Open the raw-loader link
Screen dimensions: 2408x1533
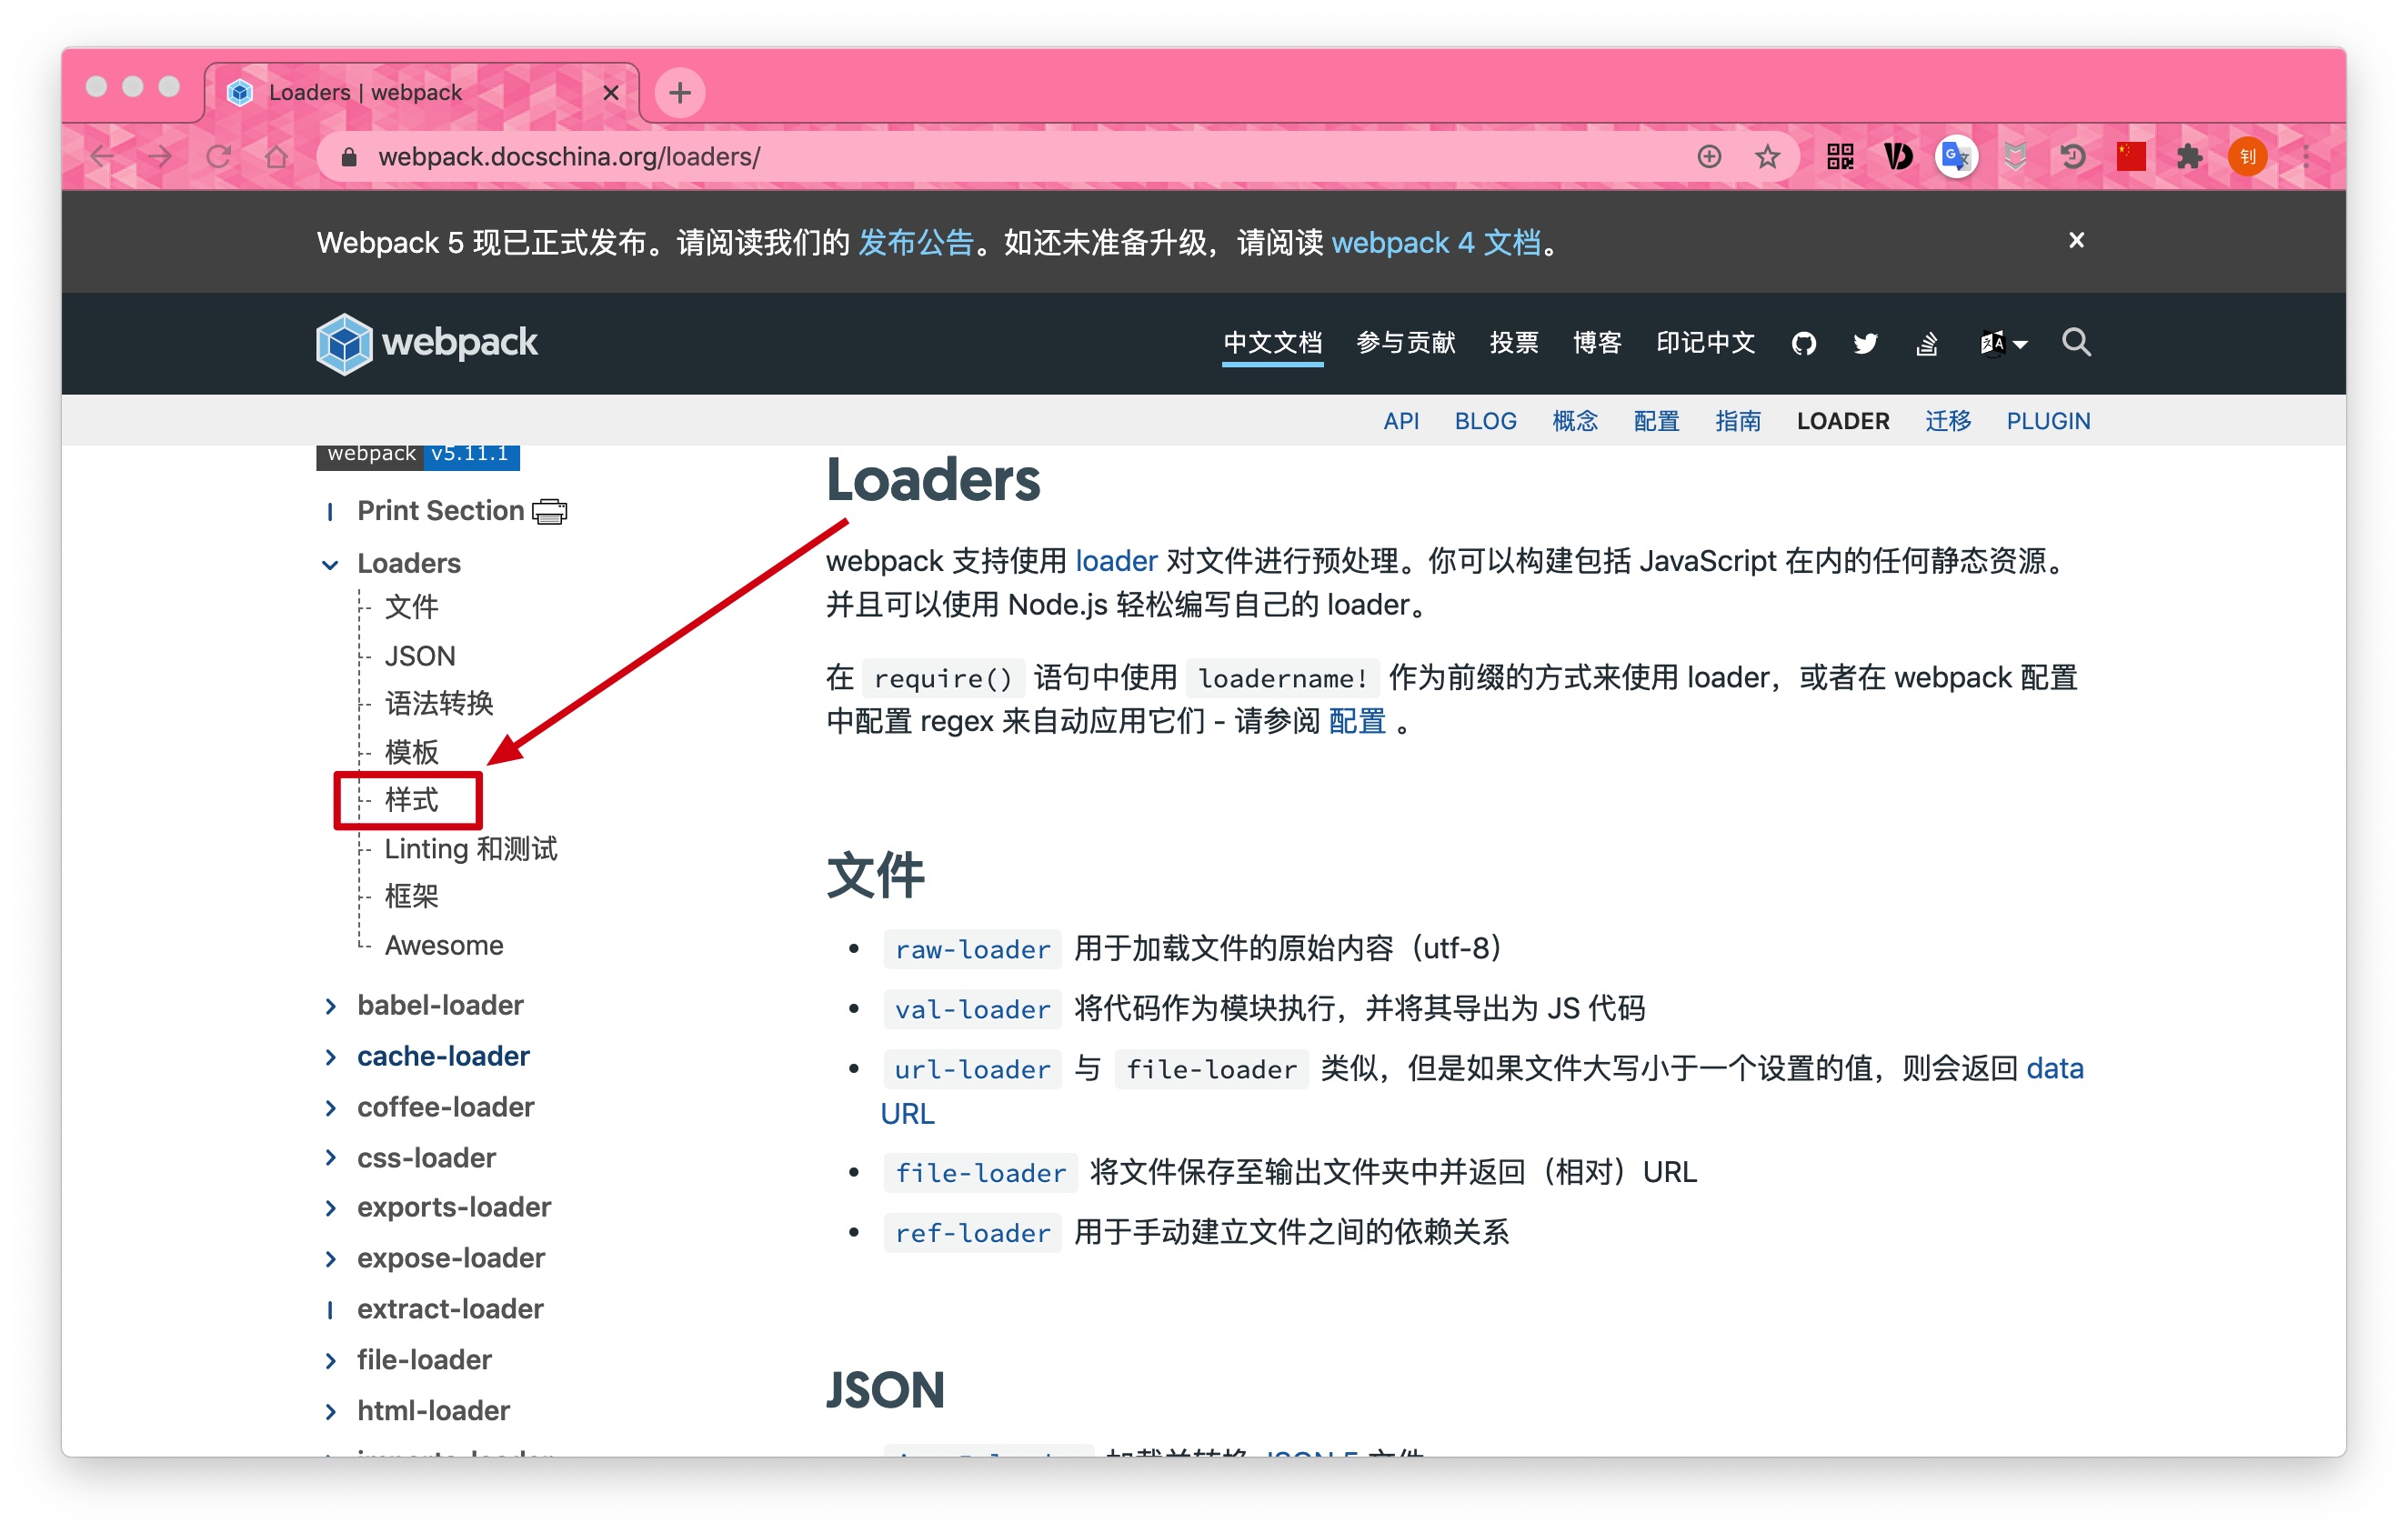coord(971,949)
